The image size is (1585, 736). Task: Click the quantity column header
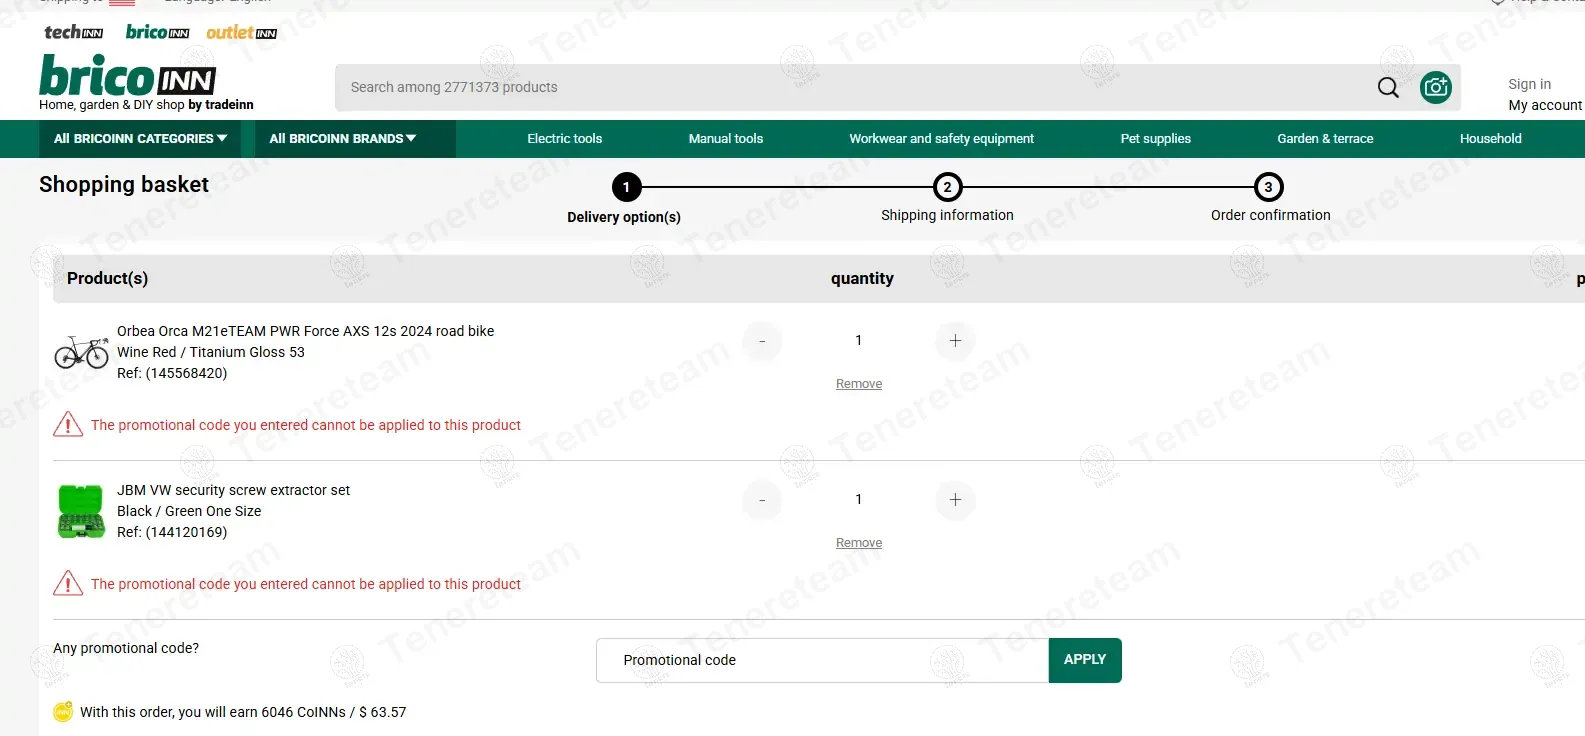click(862, 279)
